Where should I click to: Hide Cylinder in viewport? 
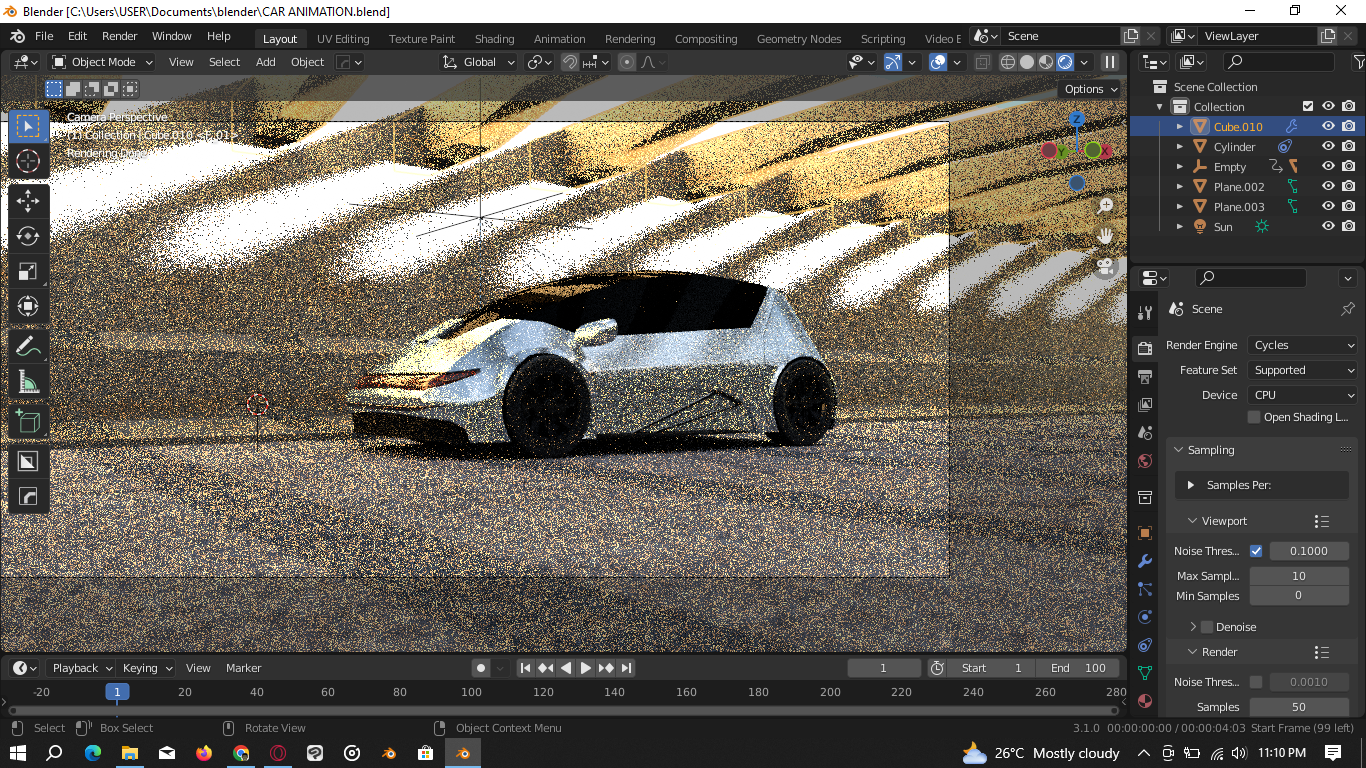click(1328, 147)
